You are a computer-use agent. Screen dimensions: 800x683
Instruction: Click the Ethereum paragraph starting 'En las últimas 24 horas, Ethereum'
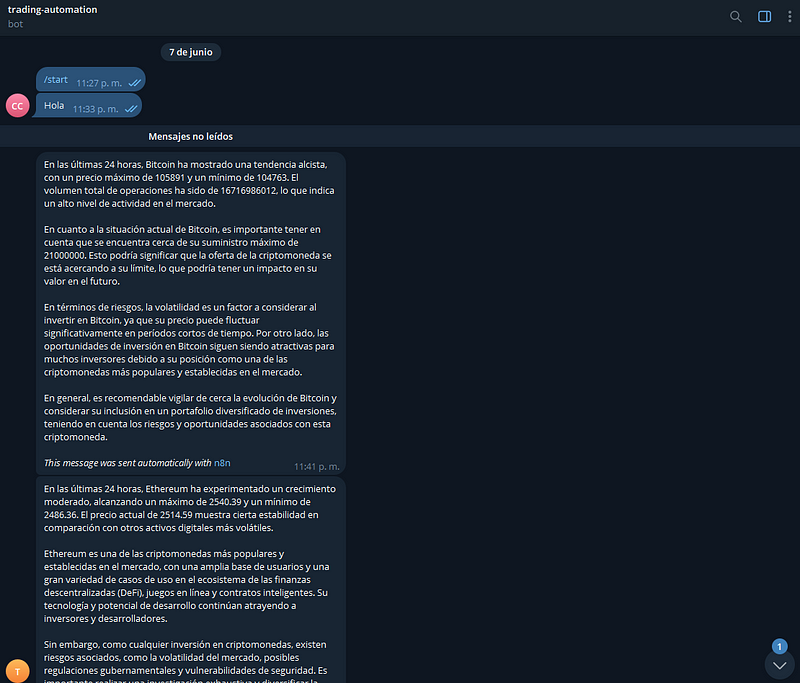pyautogui.click(x=190, y=508)
